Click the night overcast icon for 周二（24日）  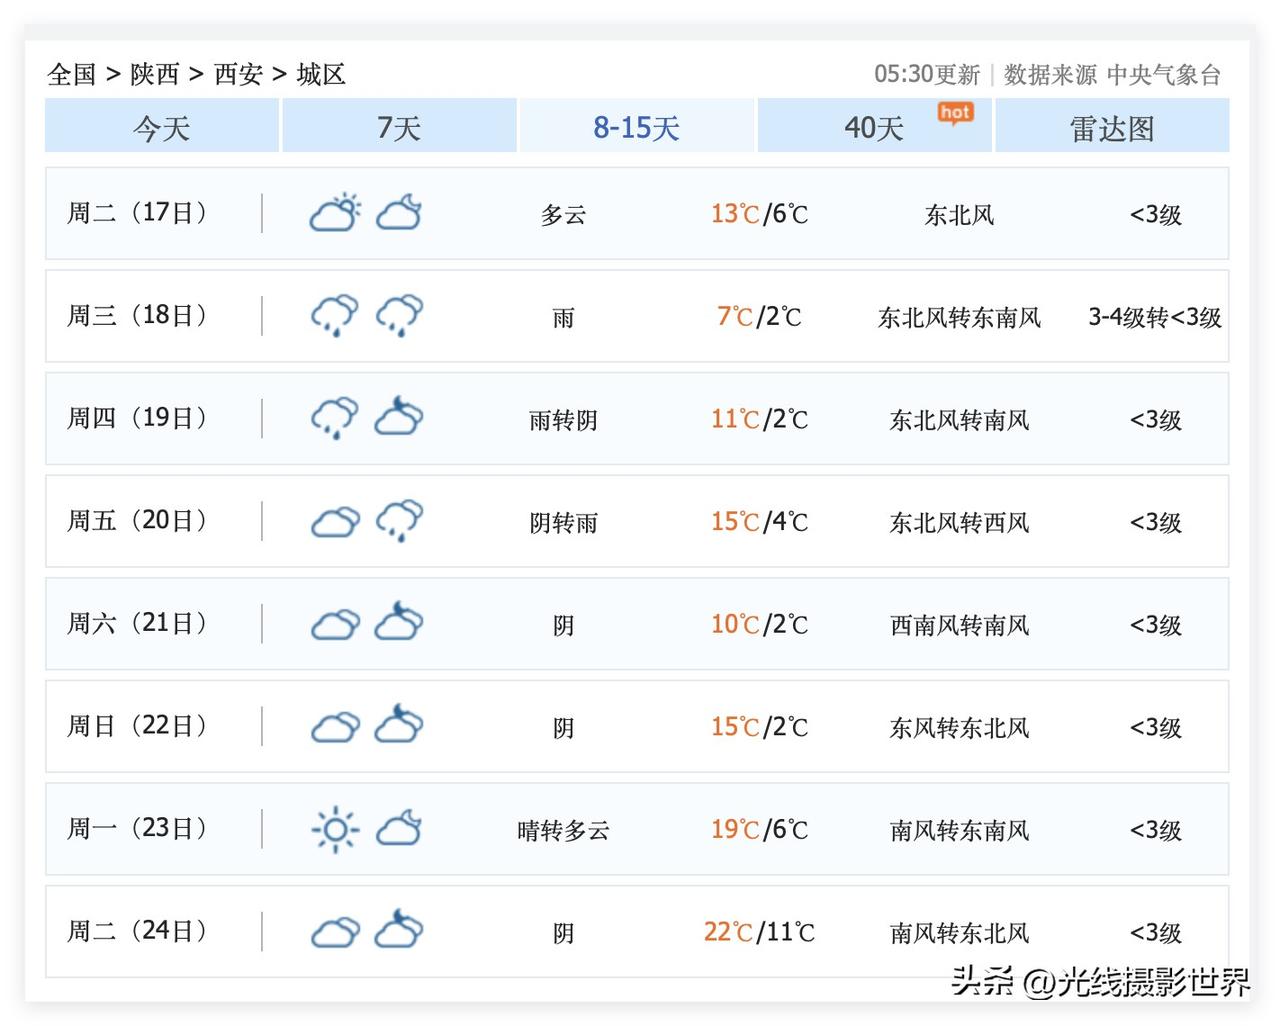pyautogui.click(x=399, y=930)
